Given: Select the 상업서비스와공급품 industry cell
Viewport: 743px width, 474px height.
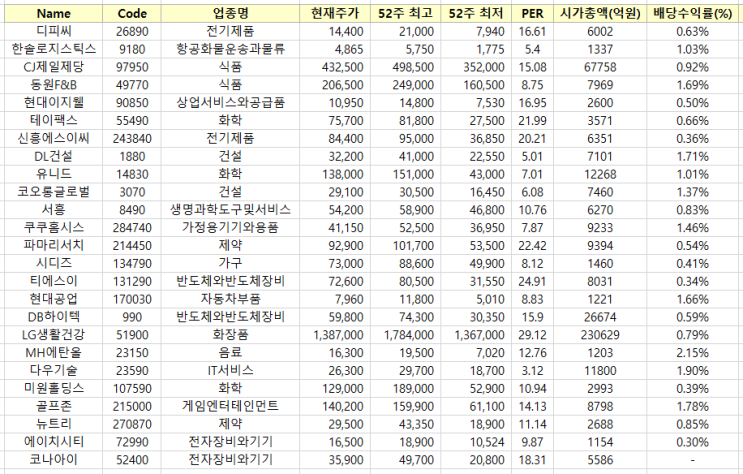Looking at the screenshot, I should click(230, 103).
